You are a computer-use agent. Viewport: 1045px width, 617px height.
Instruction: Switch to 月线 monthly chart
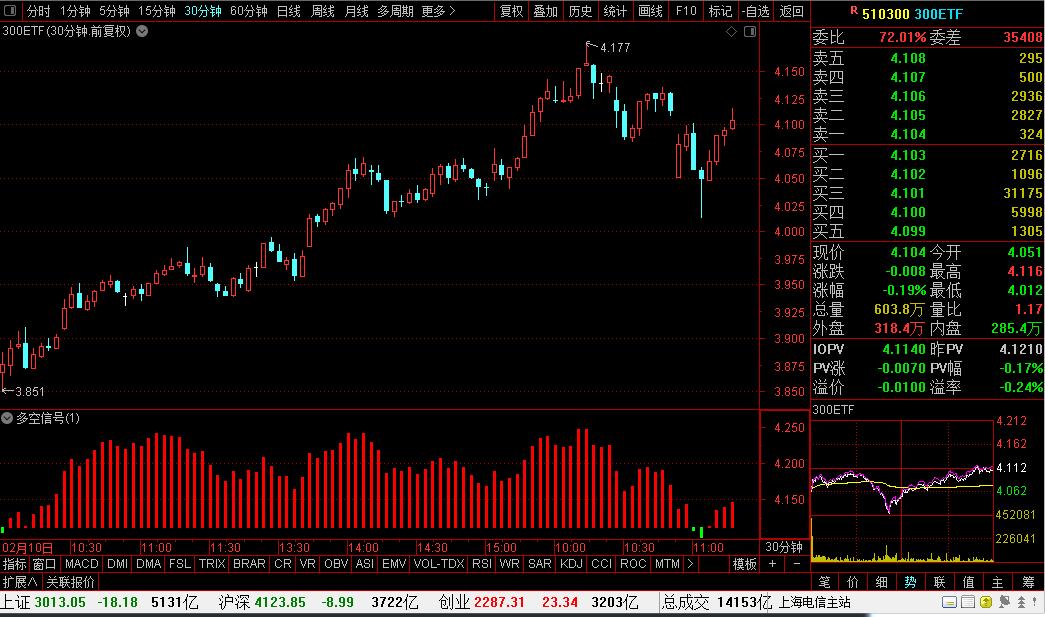point(357,11)
